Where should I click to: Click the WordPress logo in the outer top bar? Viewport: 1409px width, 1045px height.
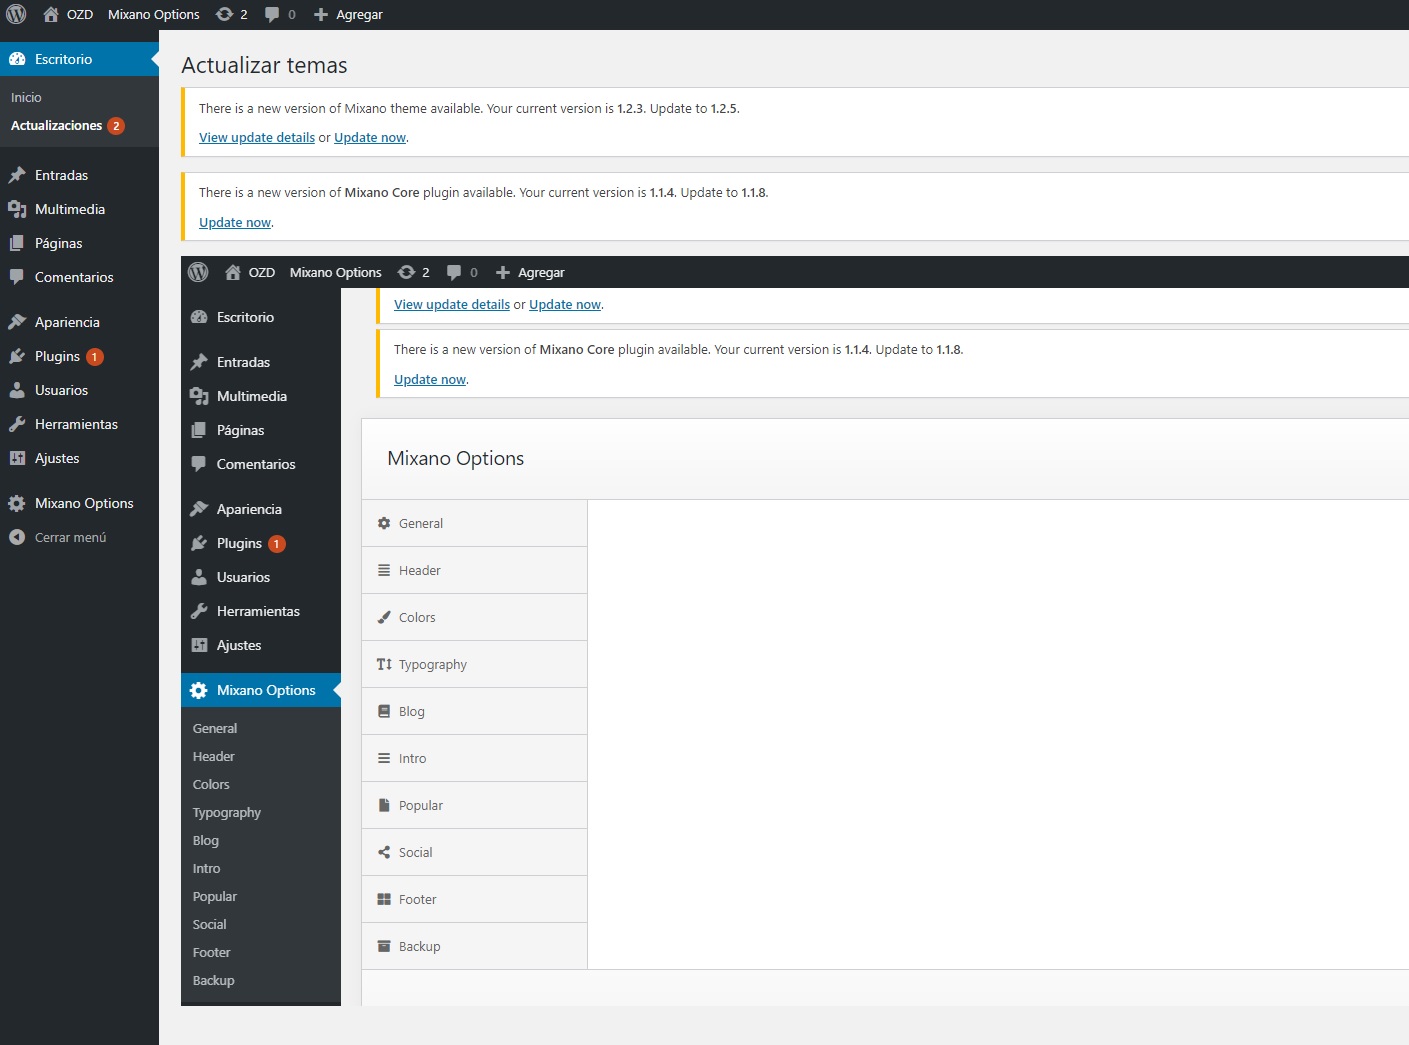(16, 15)
